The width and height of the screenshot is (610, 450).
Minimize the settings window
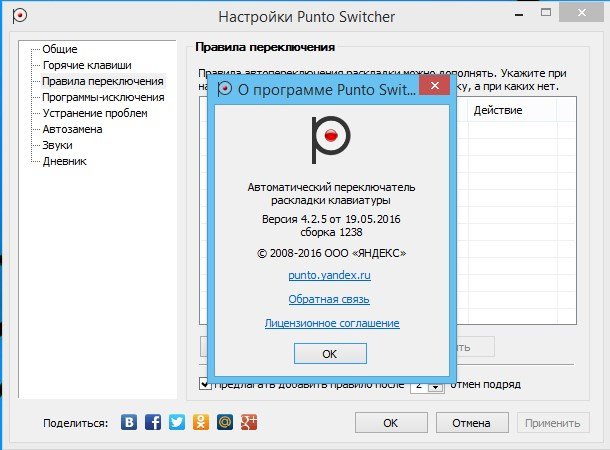[519, 14]
